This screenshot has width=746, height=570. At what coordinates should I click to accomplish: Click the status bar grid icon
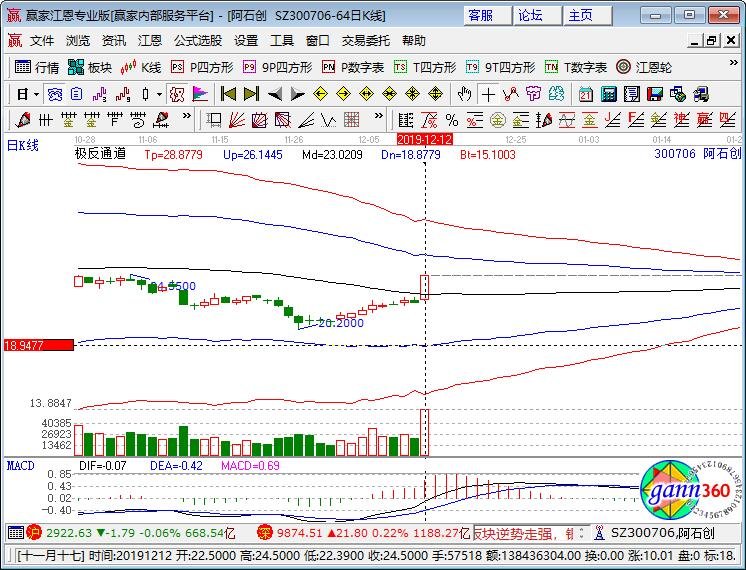click(16, 533)
